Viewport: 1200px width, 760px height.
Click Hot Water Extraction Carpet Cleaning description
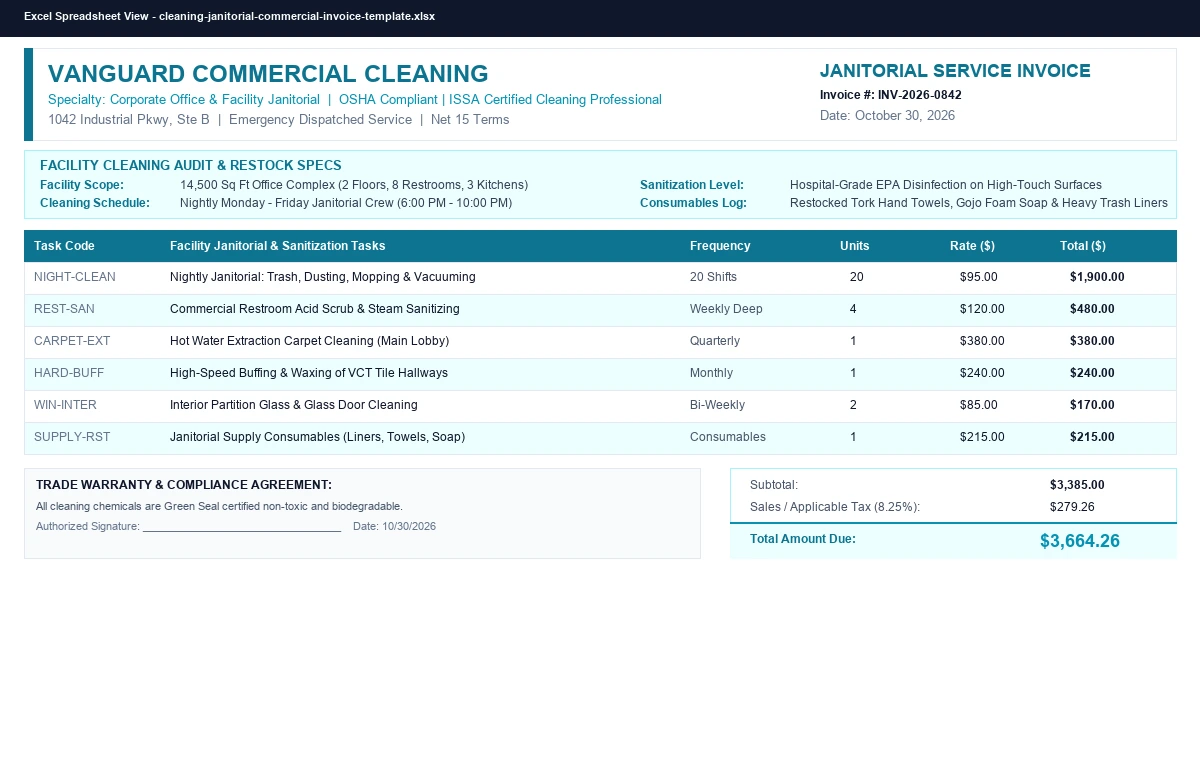[x=310, y=341]
